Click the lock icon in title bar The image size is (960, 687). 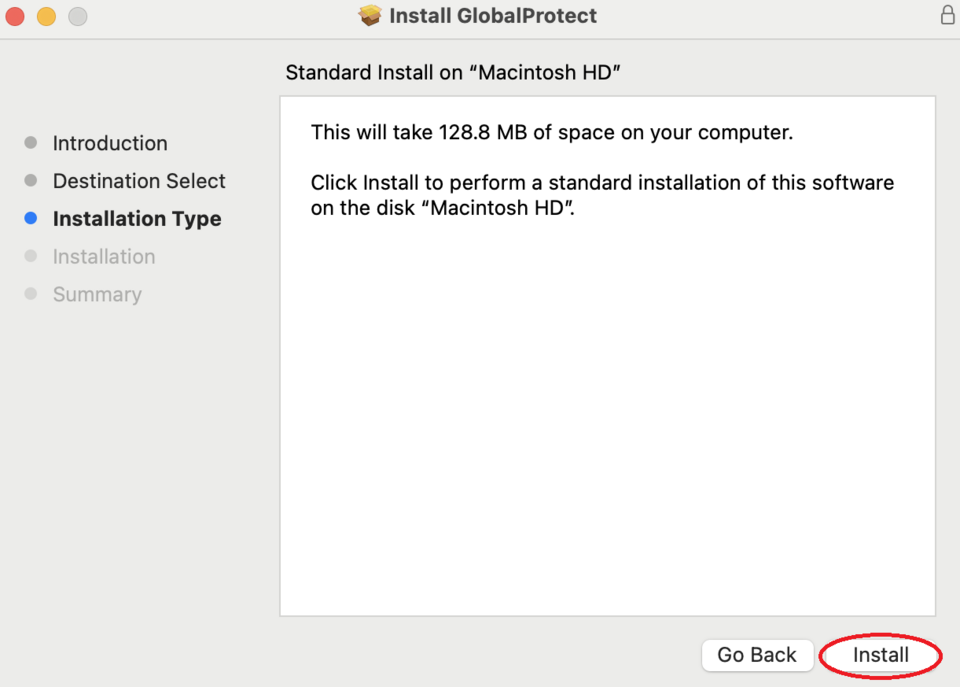947,15
